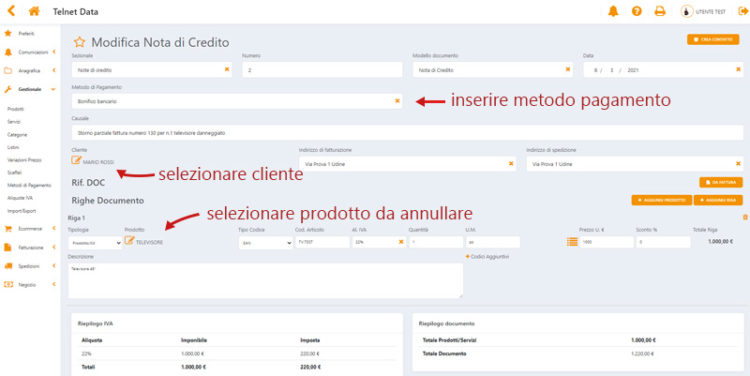
Task: Click into the U.M. field
Action: point(493,242)
